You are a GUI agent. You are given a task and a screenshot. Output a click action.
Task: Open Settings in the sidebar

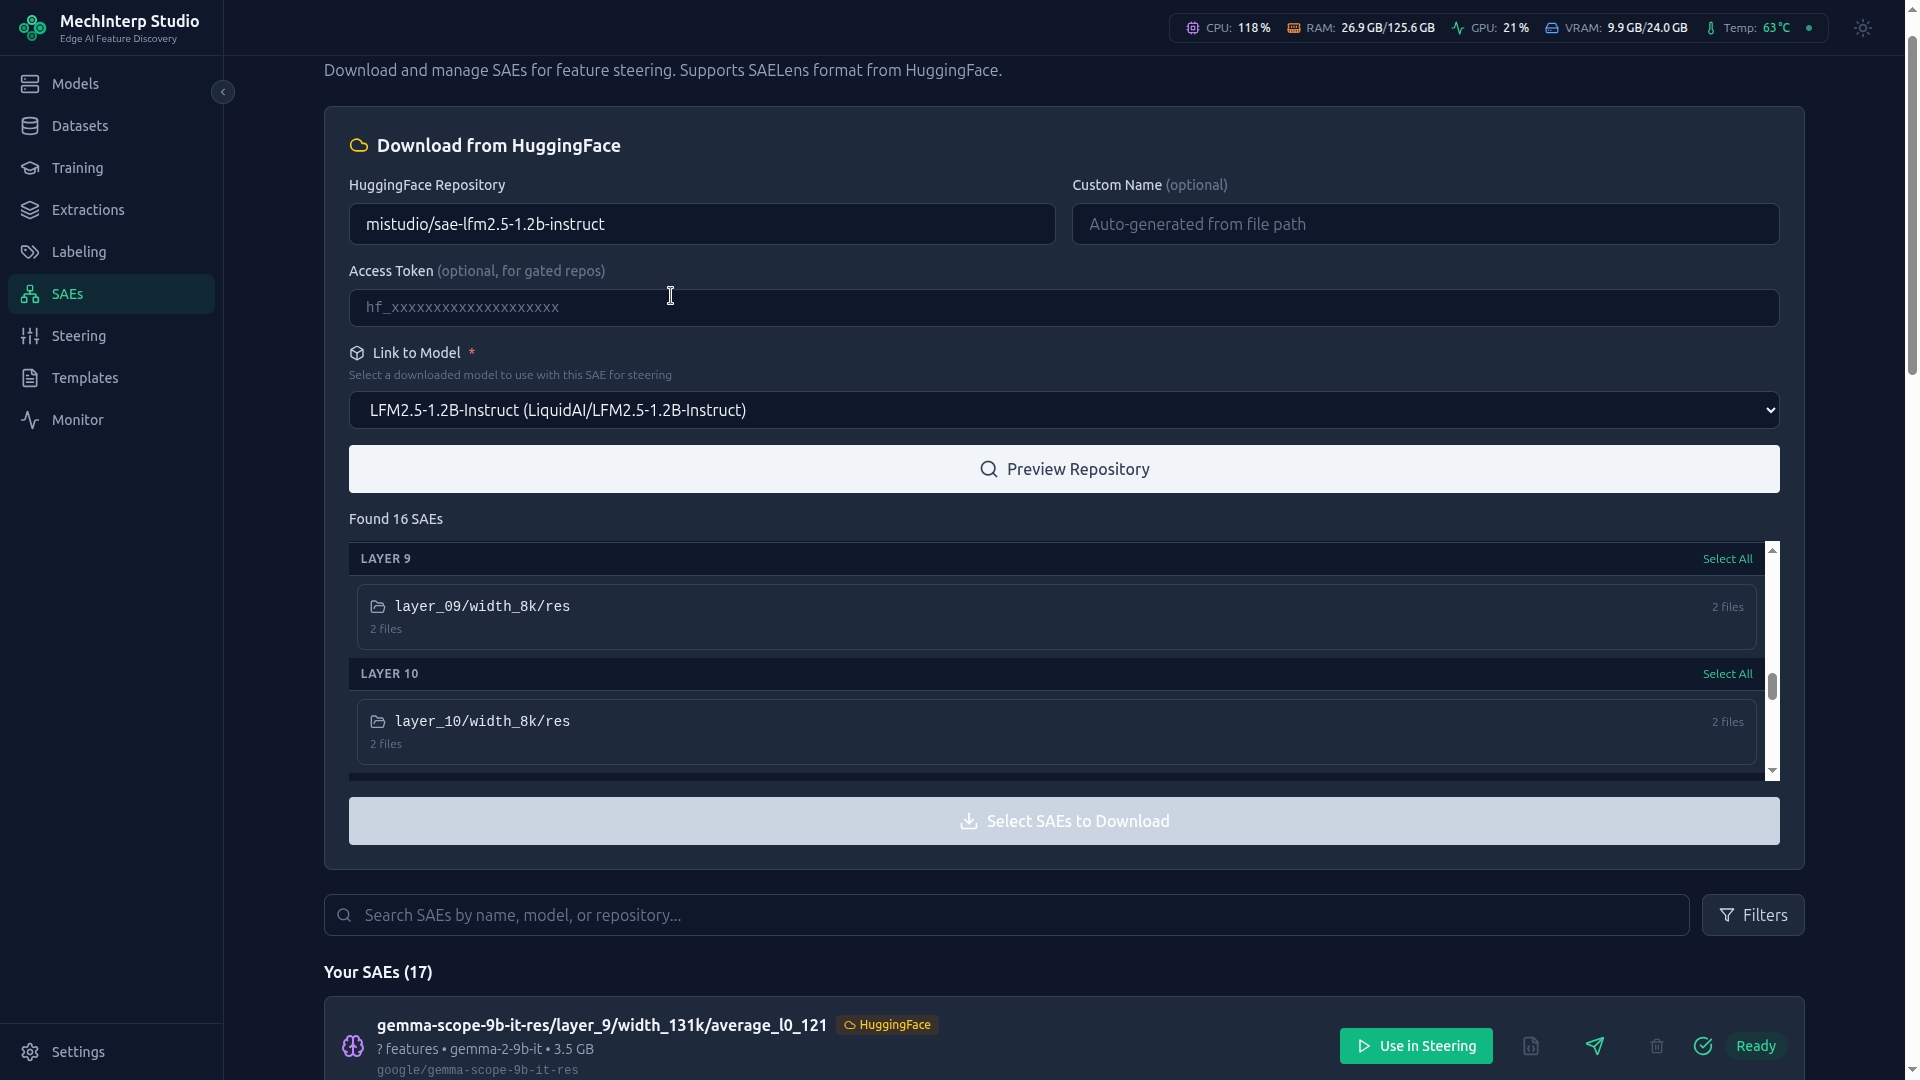[x=111, y=1052]
